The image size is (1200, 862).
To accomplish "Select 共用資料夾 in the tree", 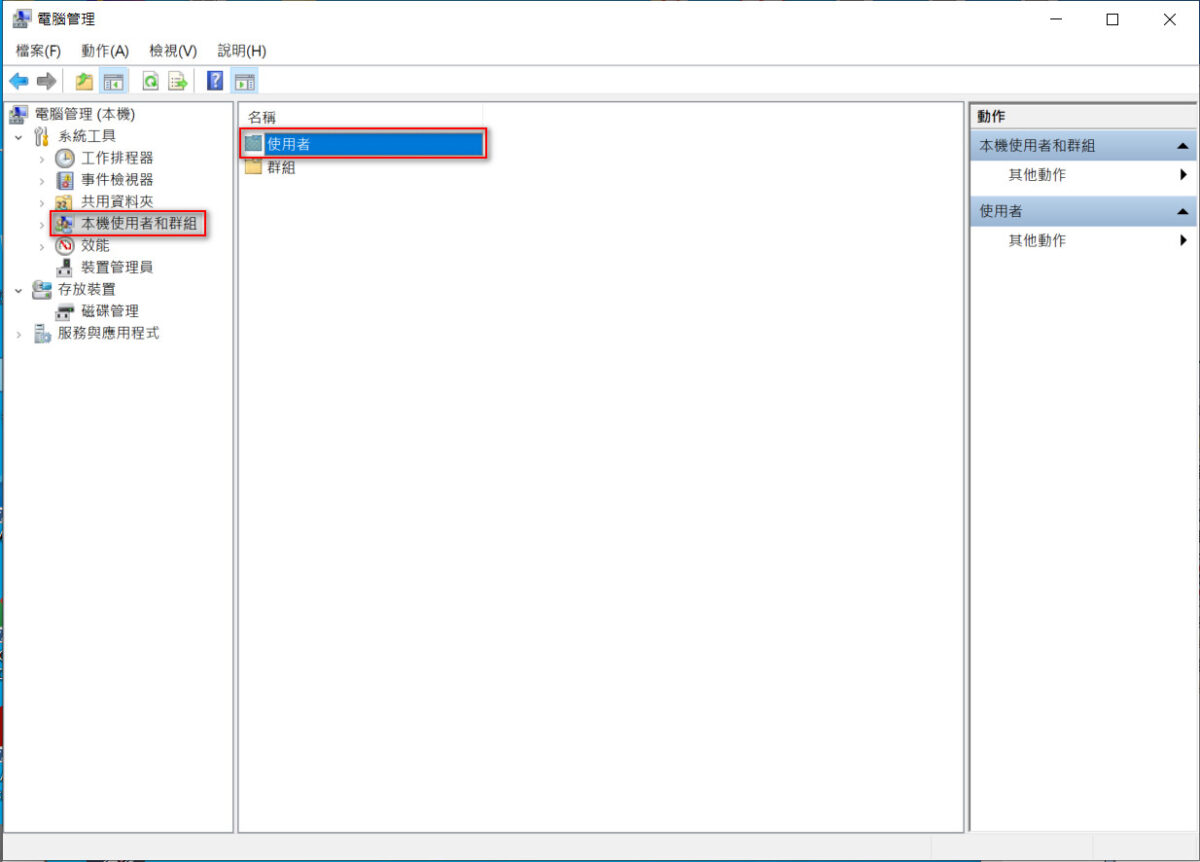I will (117, 202).
